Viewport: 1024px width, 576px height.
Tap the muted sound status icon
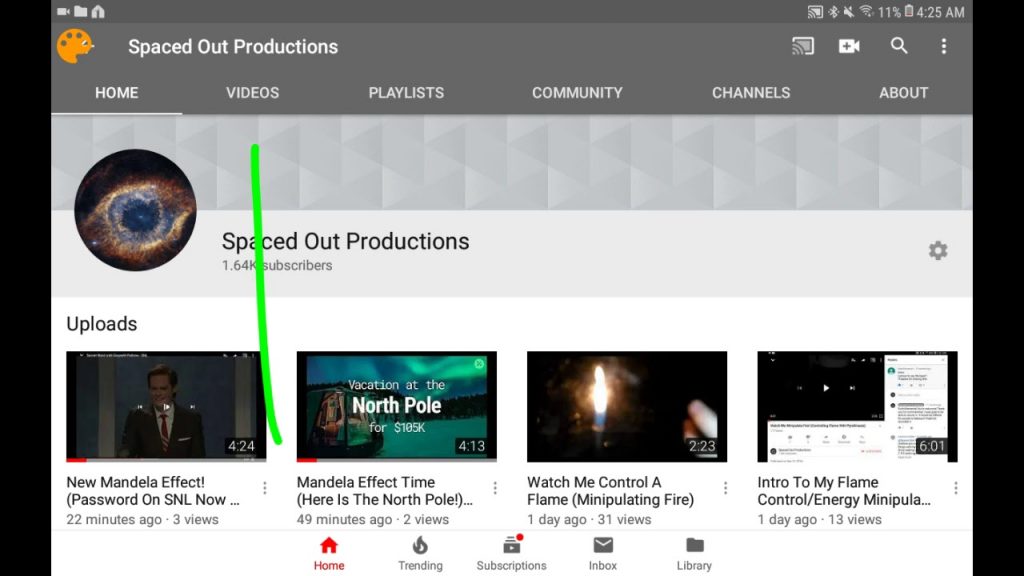[x=848, y=12]
